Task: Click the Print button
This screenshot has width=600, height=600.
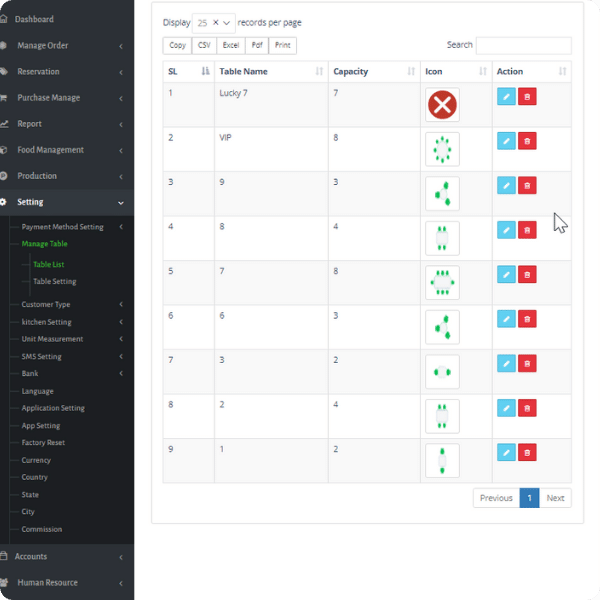Action: point(283,45)
